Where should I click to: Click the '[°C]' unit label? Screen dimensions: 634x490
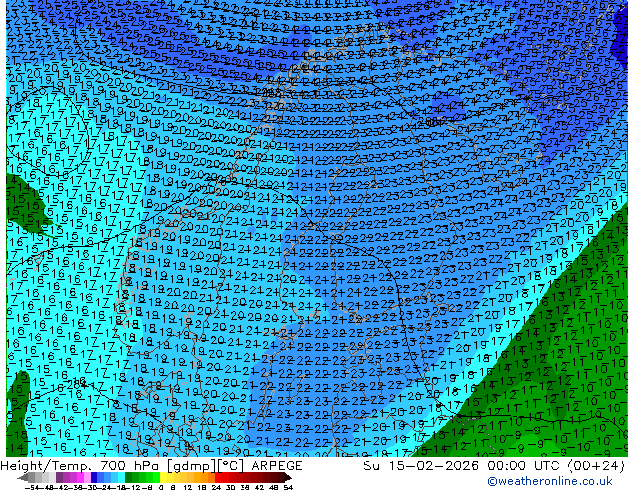pyautogui.click(x=232, y=466)
